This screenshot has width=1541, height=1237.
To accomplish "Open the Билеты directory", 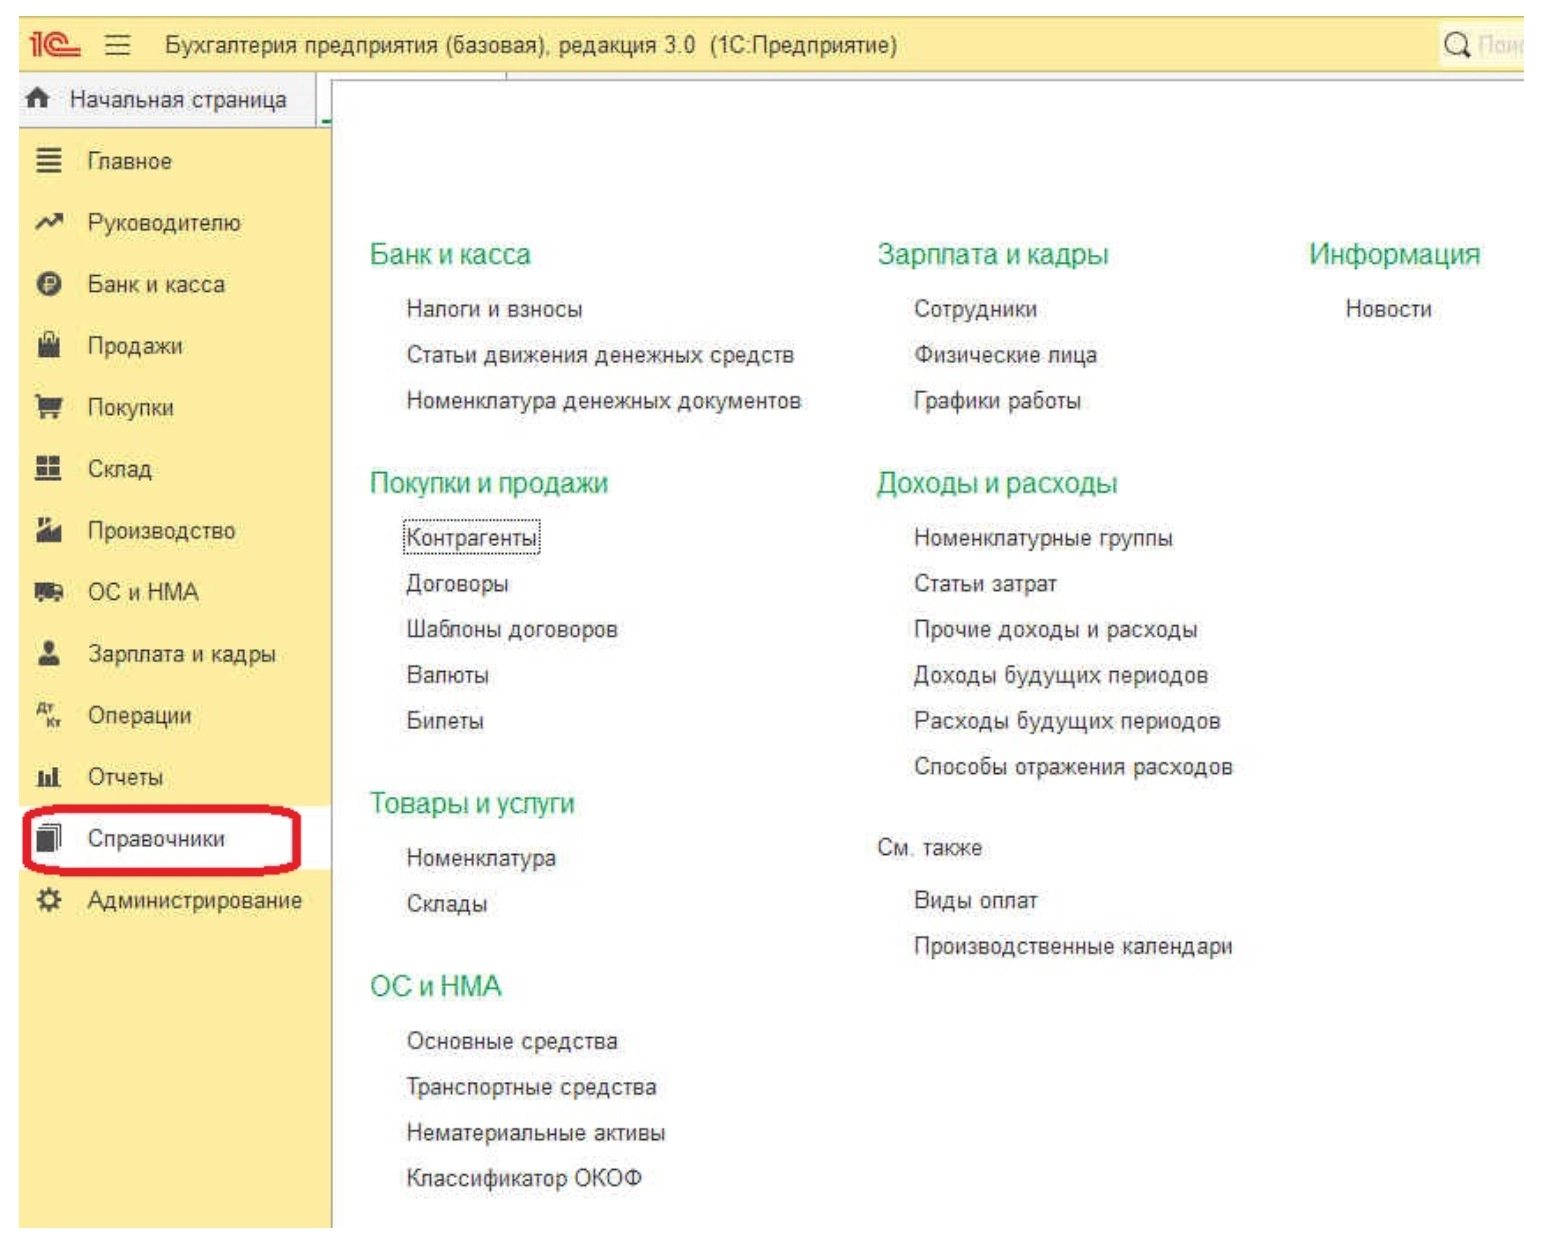I will pos(445,721).
